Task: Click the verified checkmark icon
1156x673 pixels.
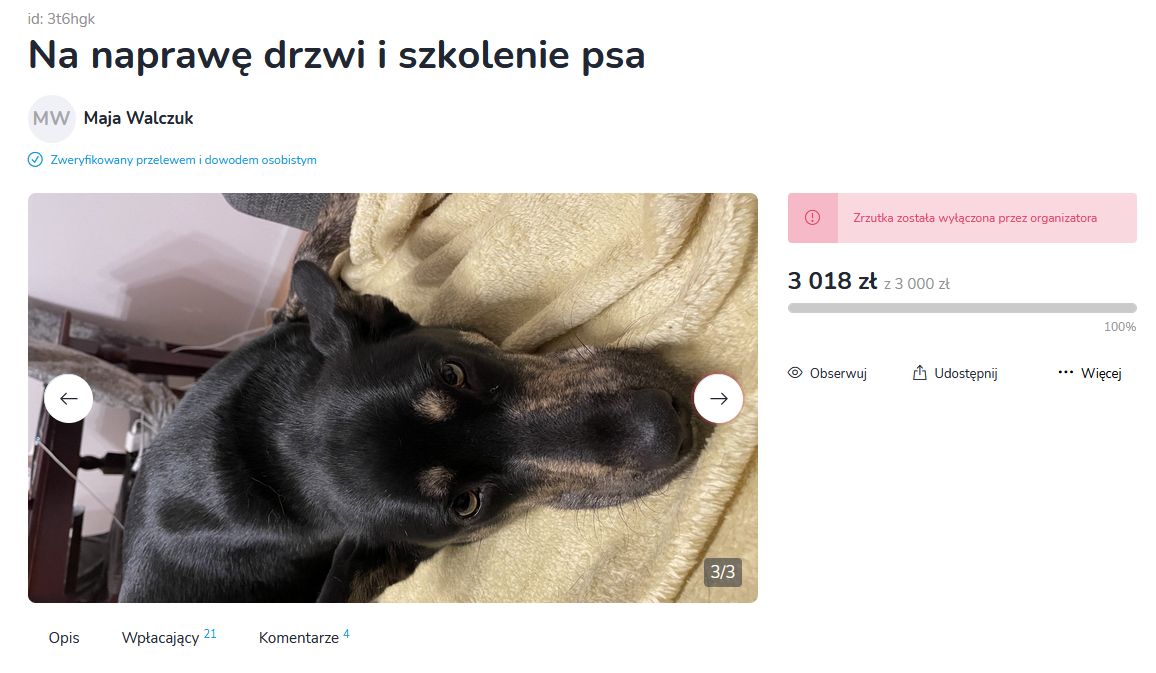Action: tap(35, 160)
